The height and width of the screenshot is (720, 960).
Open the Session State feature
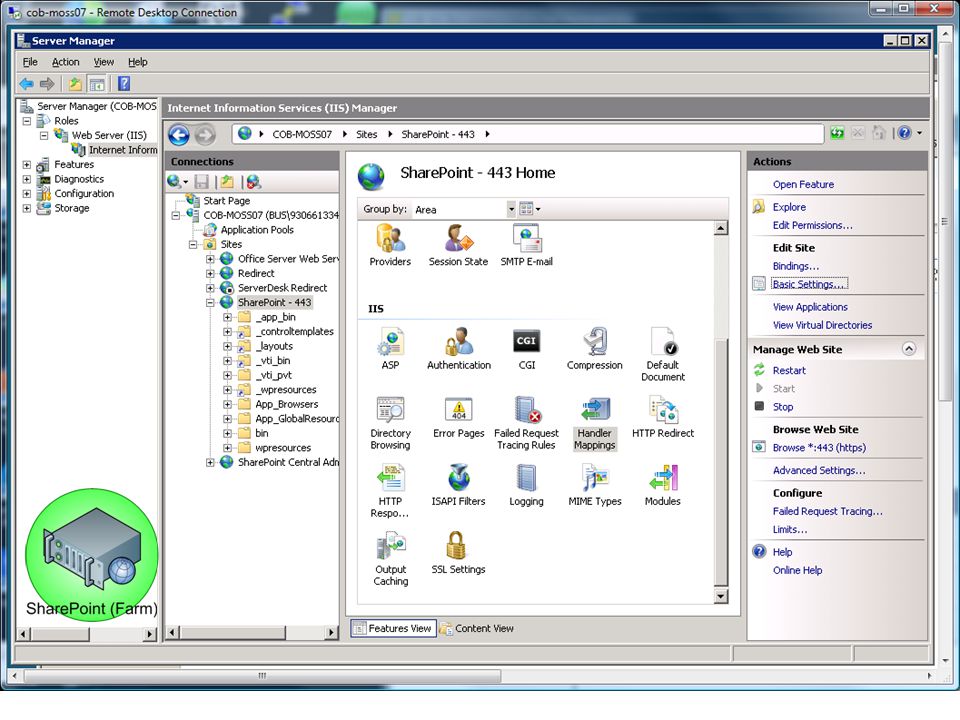[x=458, y=246]
